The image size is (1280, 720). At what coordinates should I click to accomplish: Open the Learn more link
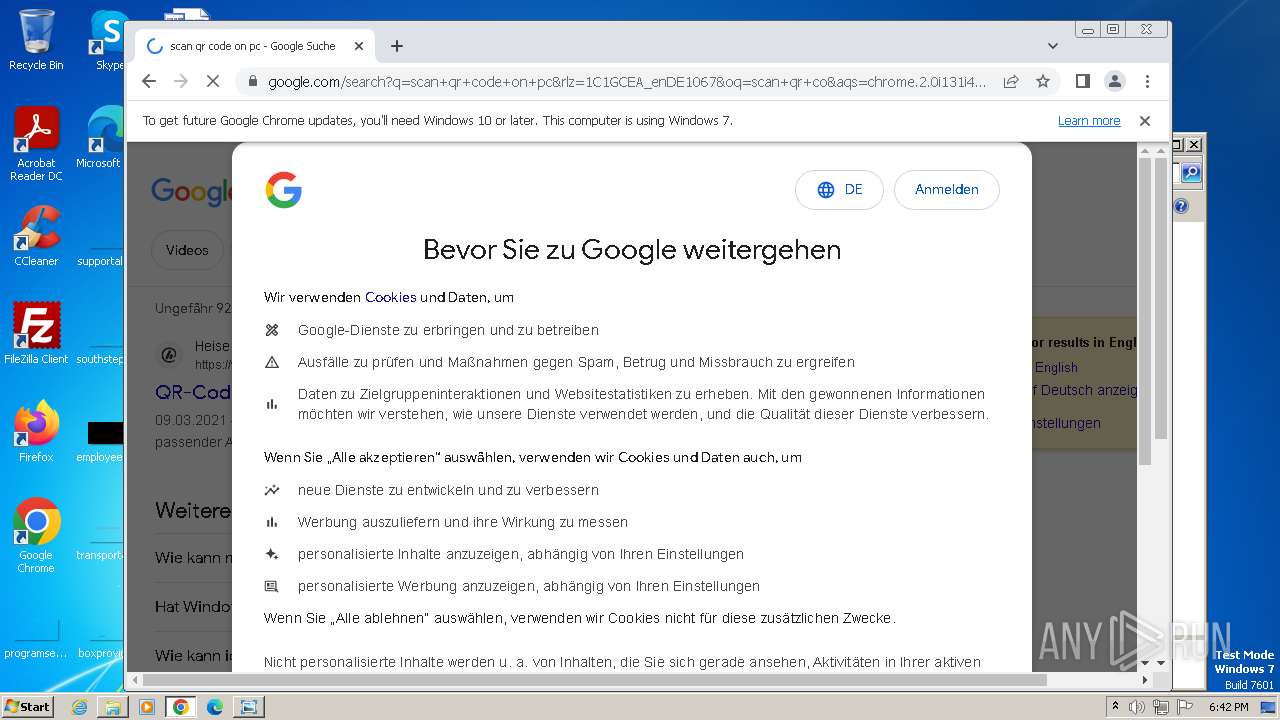(1089, 121)
